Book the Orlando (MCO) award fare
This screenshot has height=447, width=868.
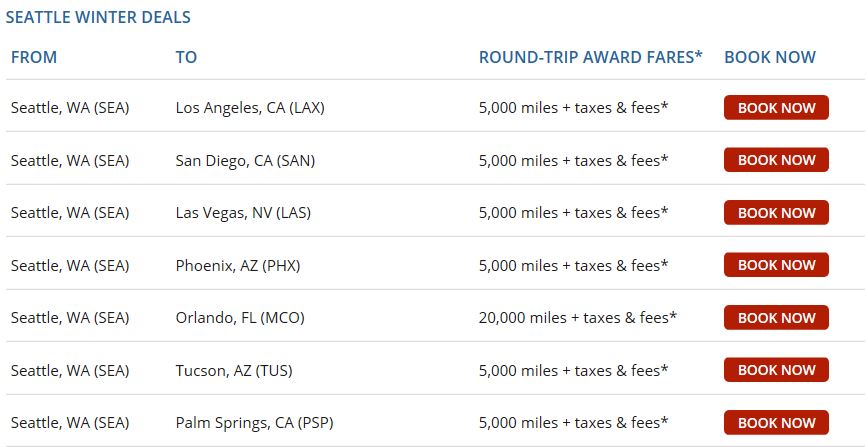(776, 318)
